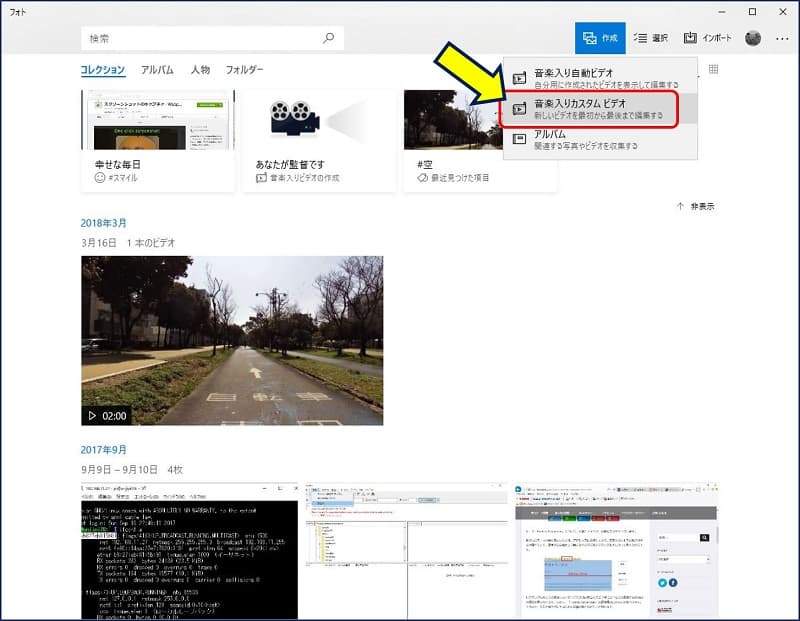Open the user account avatar
The height and width of the screenshot is (621, 800).
753,38
